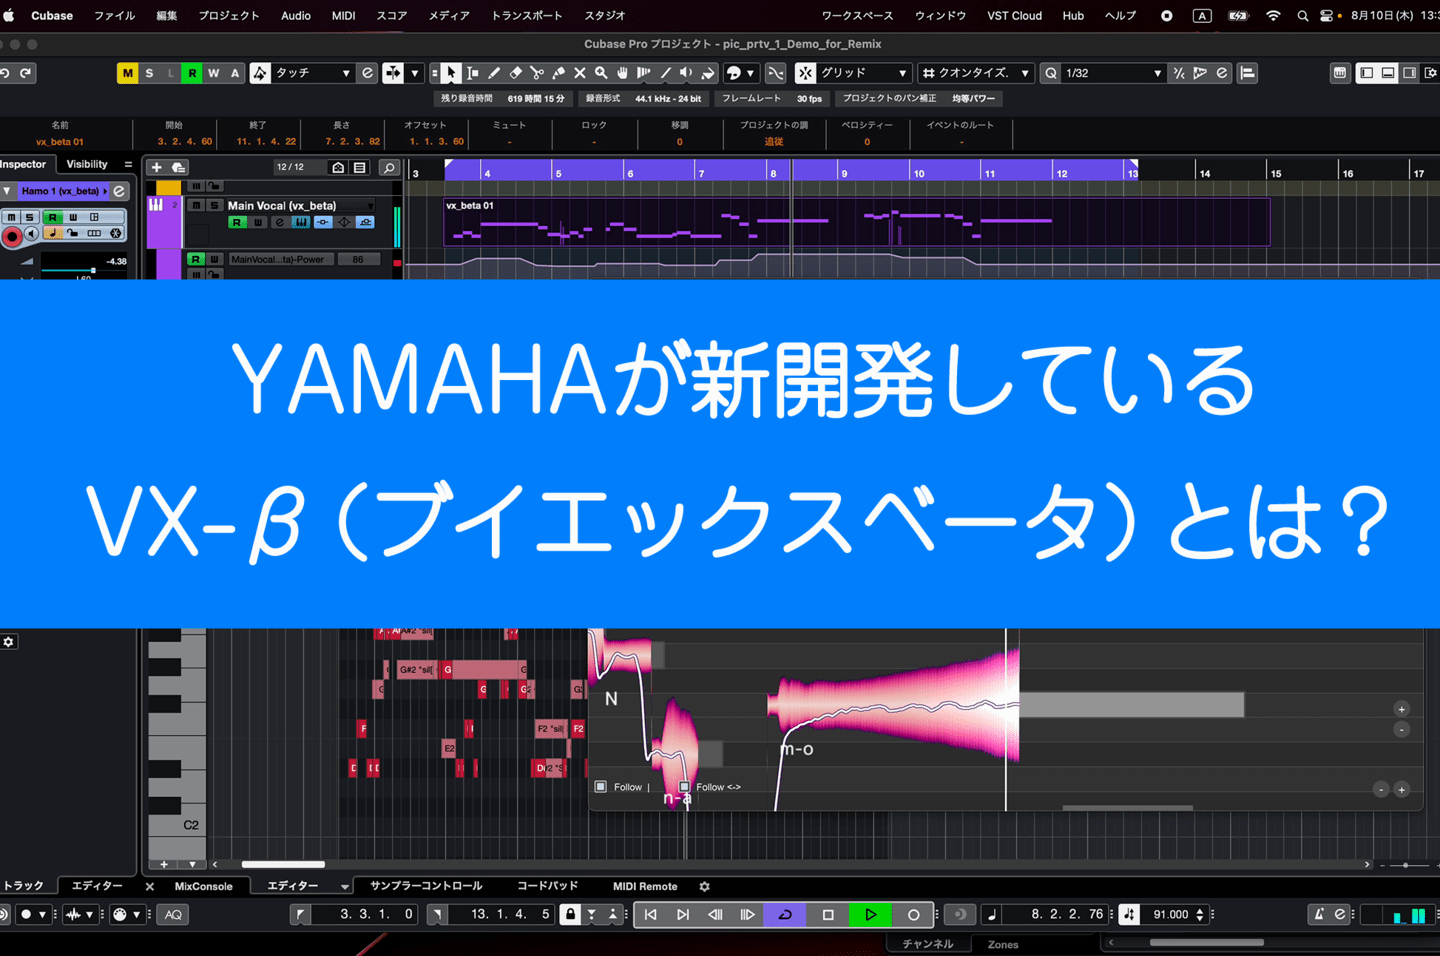The height and width of the screenshot is (956, 1440).
Task: Open the Channel Settings for Main Vocal
Action: 279,222
